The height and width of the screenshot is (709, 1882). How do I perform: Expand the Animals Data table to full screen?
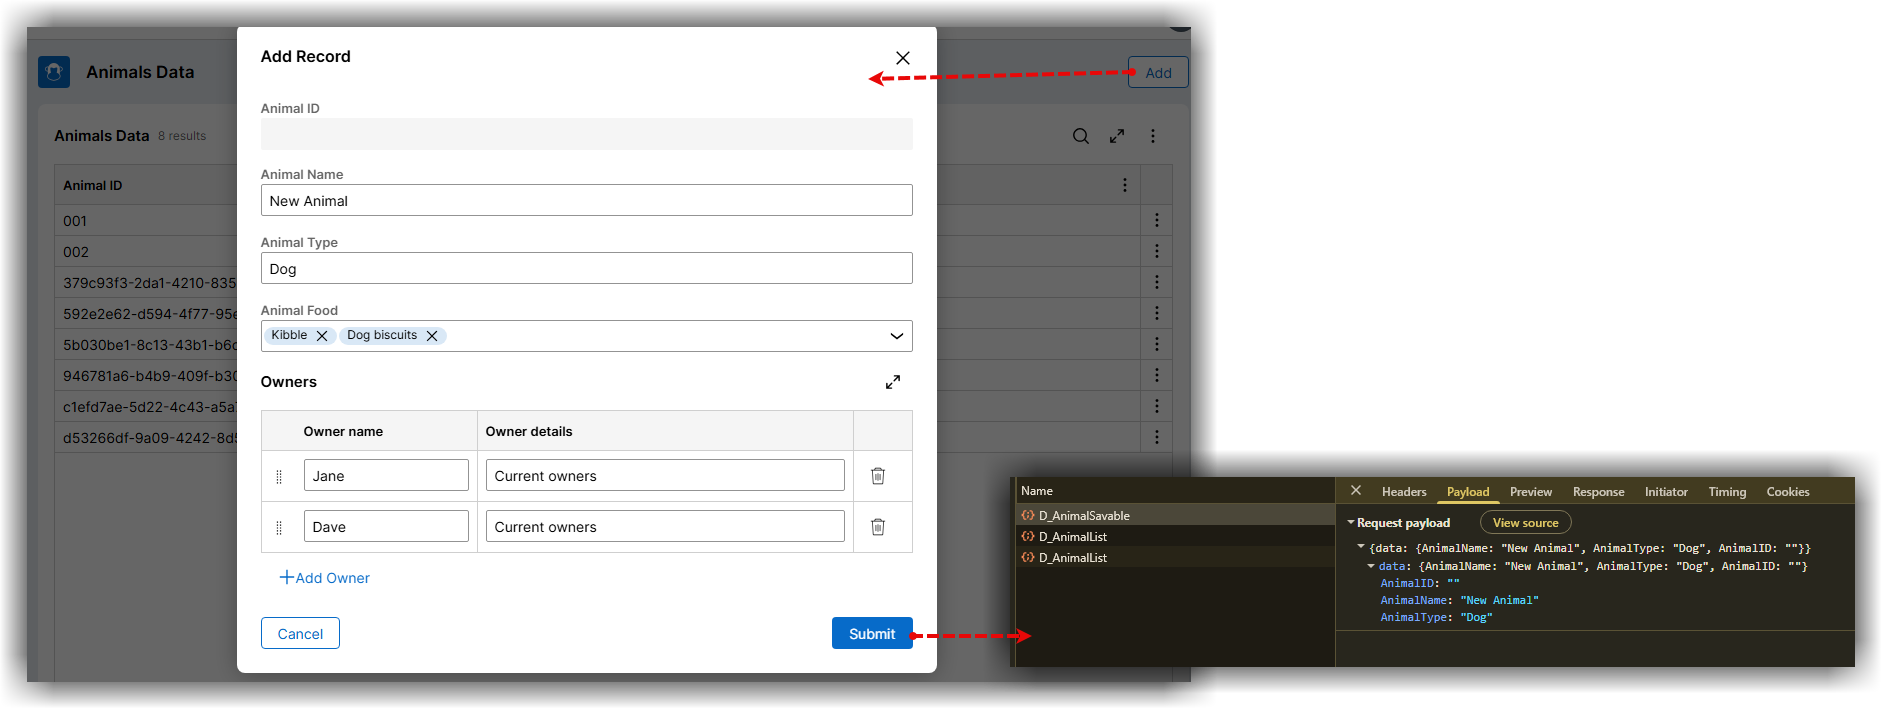coord(1117,136)
